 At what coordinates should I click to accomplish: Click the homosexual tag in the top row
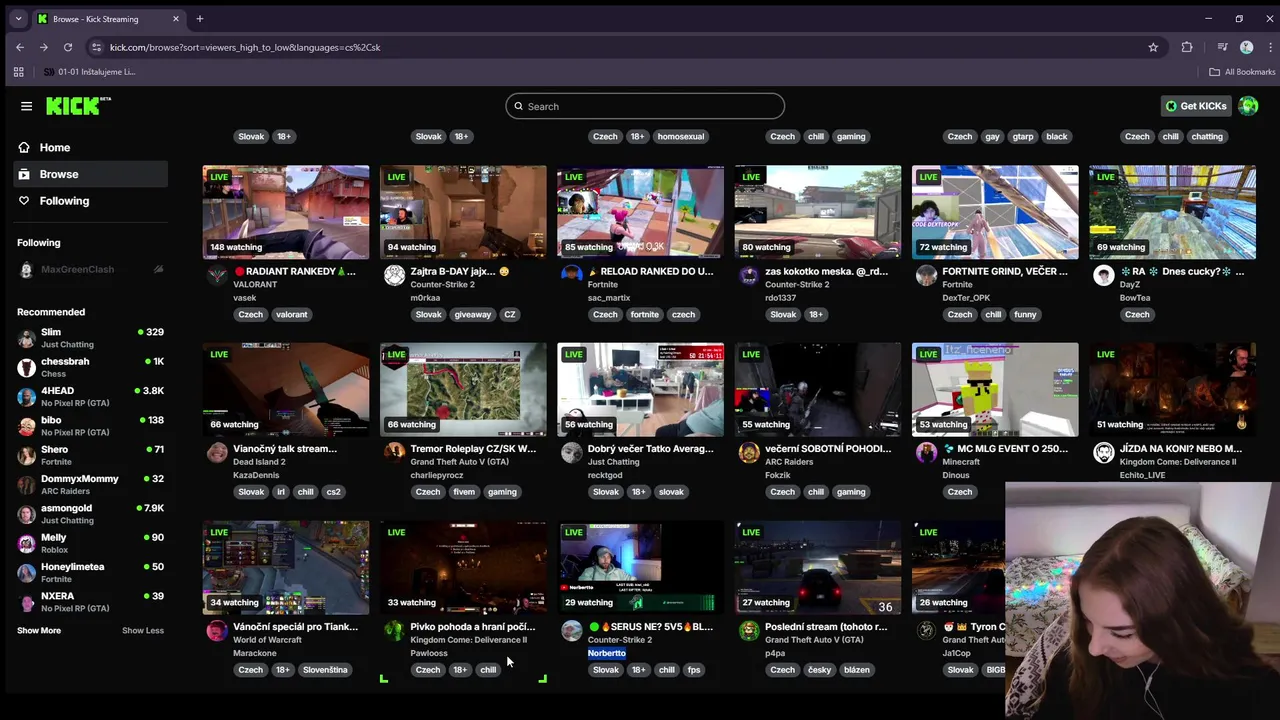[x=681, y=136]
